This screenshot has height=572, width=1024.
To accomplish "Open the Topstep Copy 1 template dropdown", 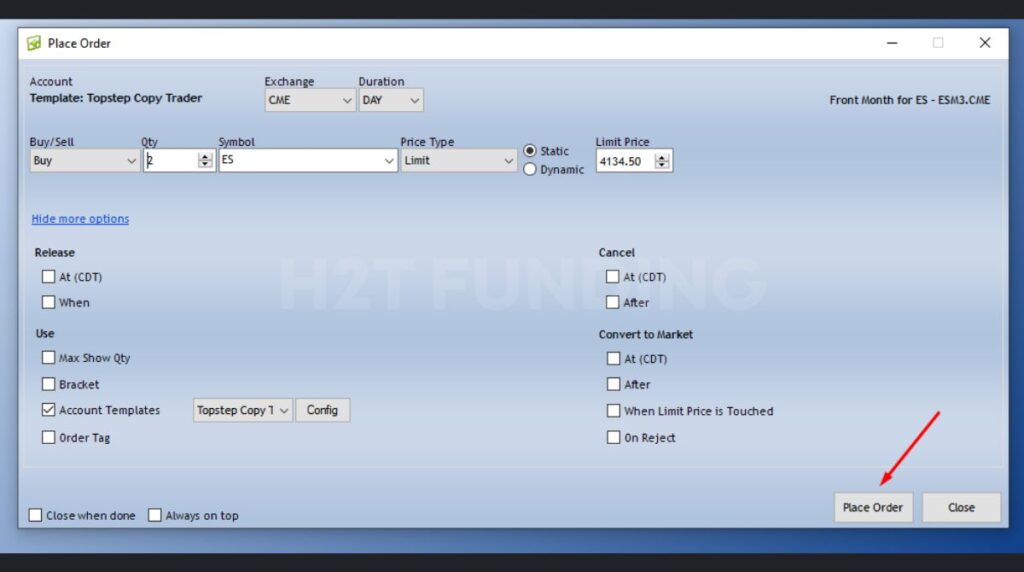I will coord(242,410).
